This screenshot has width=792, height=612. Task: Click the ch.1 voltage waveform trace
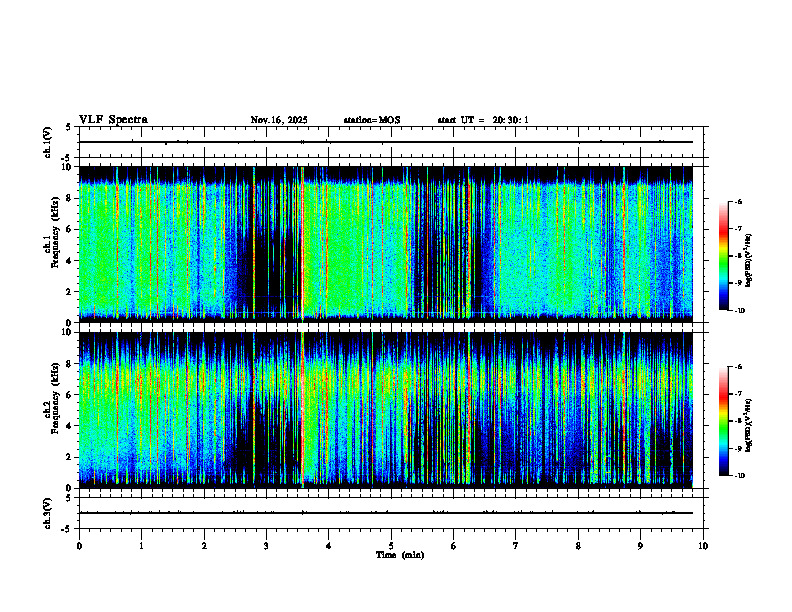pos(386,142)
